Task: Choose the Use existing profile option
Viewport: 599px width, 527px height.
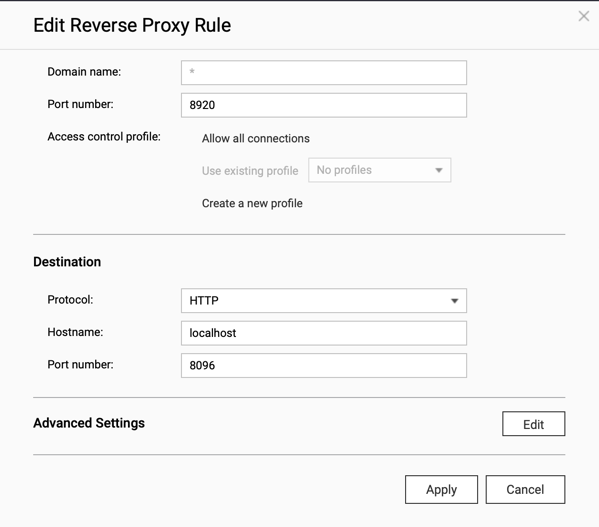Action: [250, 171]
